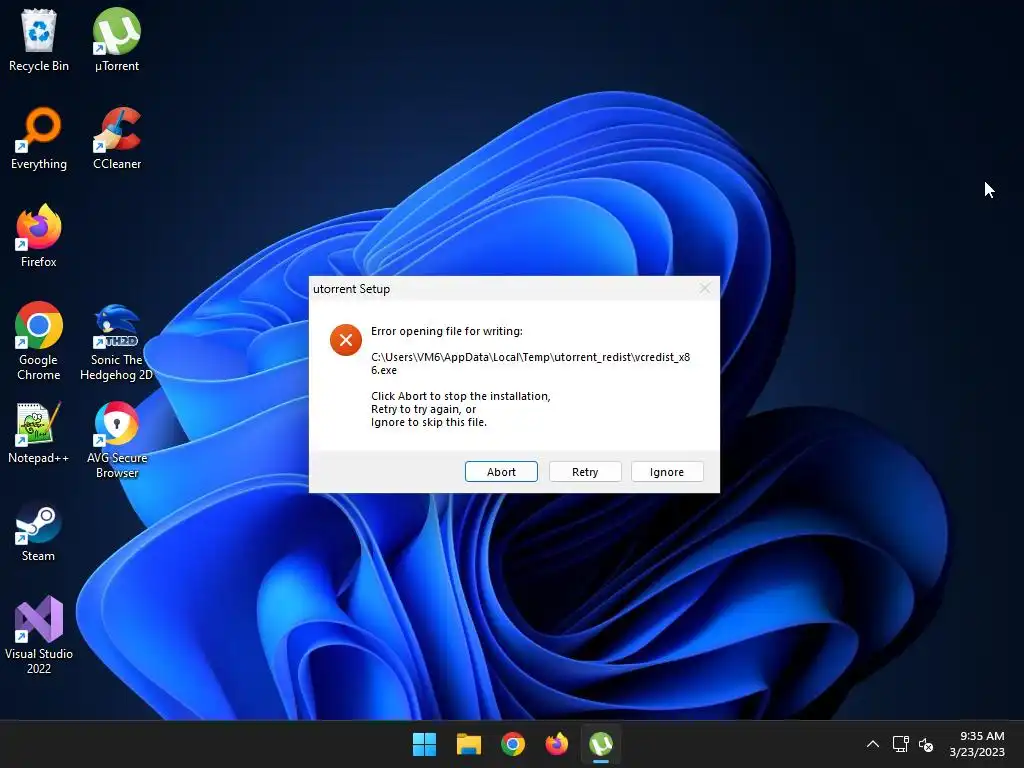Click the Abort button in utorrent Setup
Image resolution: width=1024 pixels, height=768 pixels.
click(x=501, y=472)
